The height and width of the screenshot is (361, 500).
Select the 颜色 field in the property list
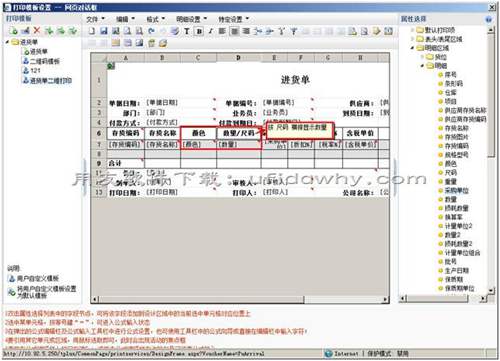click(x=450, y=164)
